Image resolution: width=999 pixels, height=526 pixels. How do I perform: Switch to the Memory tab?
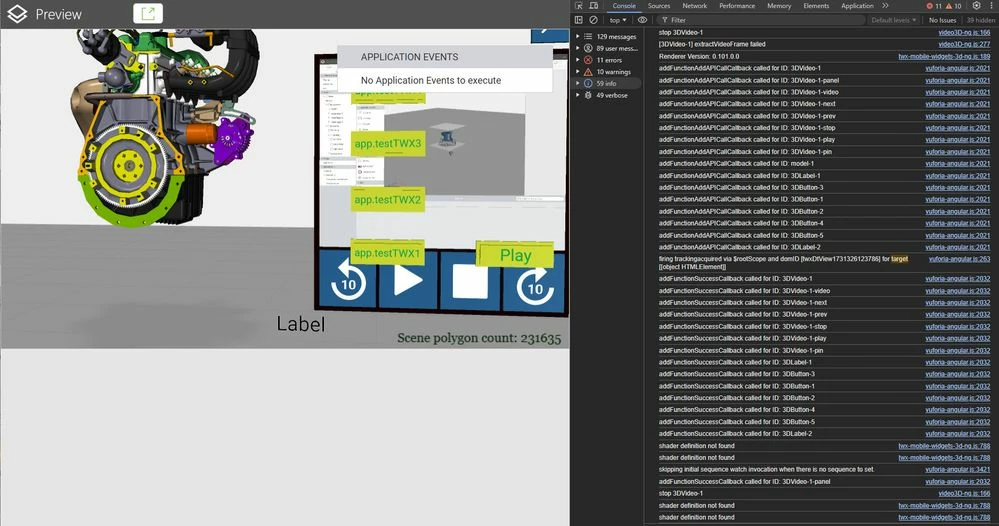[779, 6]
